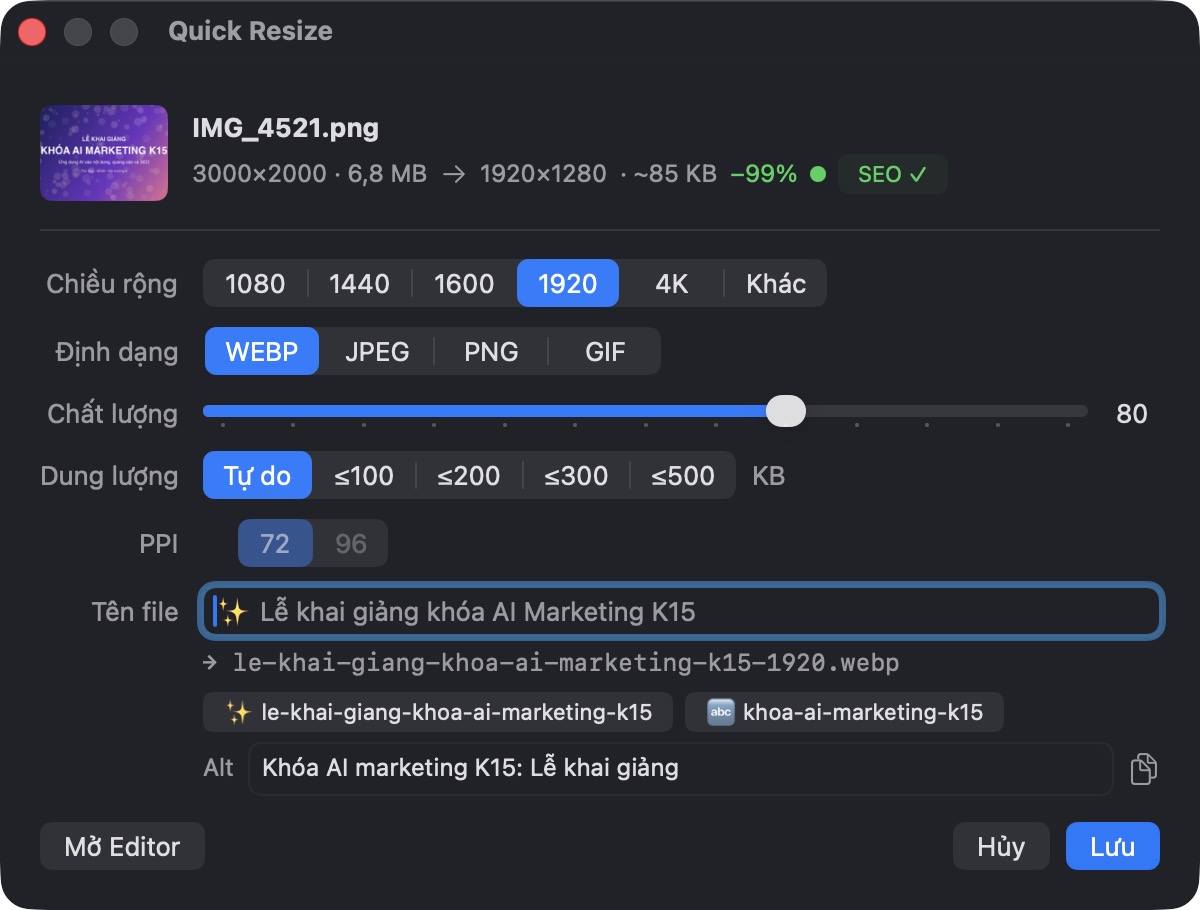This screenshot has width=1200, height=910.
Task: Switch format to PNG
Action: tap(491, 352)
